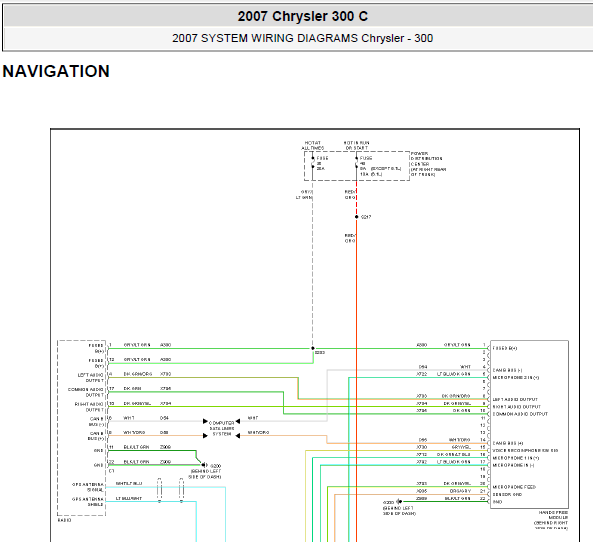Screen dimensions: 593x542
Task: Click the RADIO component label
Action: pos(64,520)
